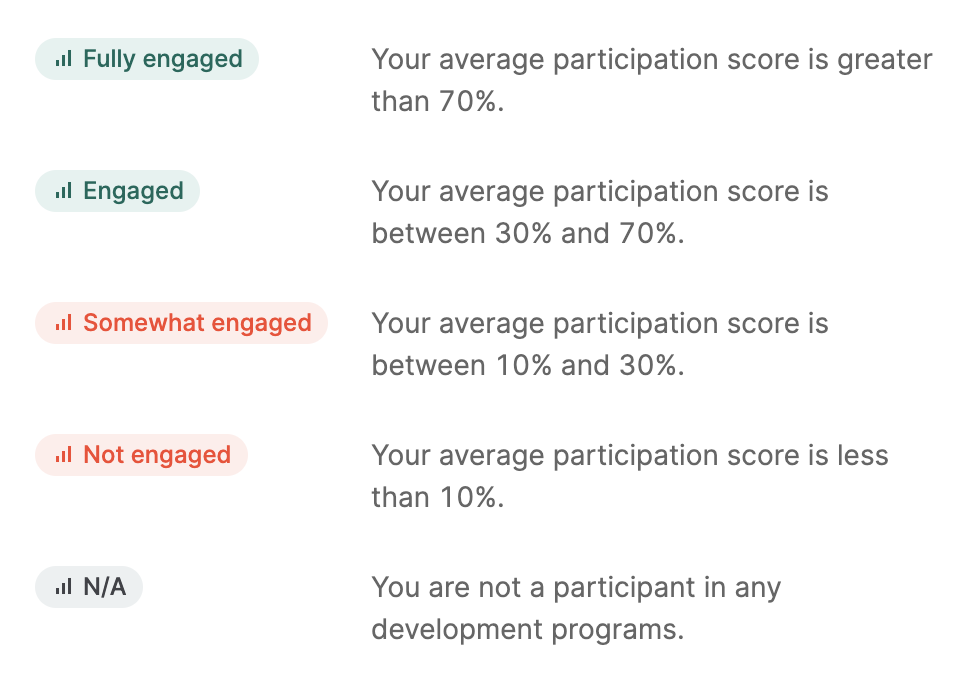Click the 'Not engaged' label text
The image size is (978, 678).
pos(157,455)
